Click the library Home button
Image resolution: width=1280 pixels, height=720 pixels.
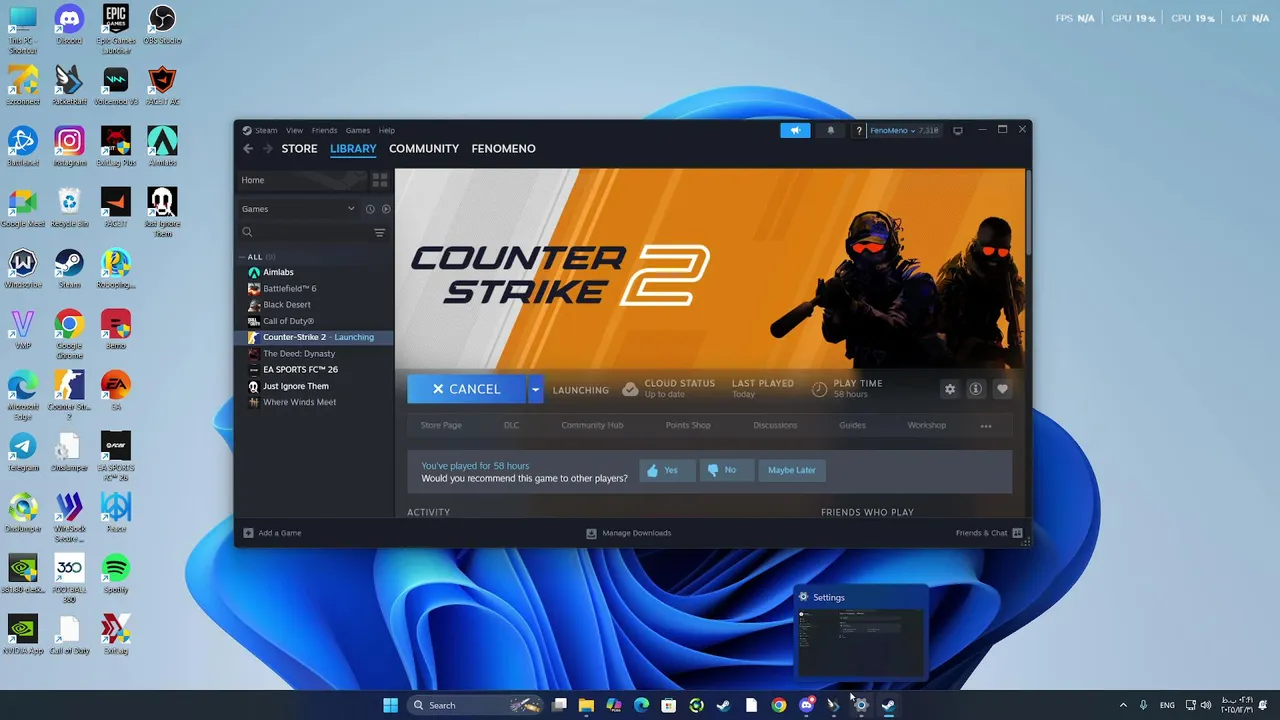pyautogui.click(x=302, y=180)
